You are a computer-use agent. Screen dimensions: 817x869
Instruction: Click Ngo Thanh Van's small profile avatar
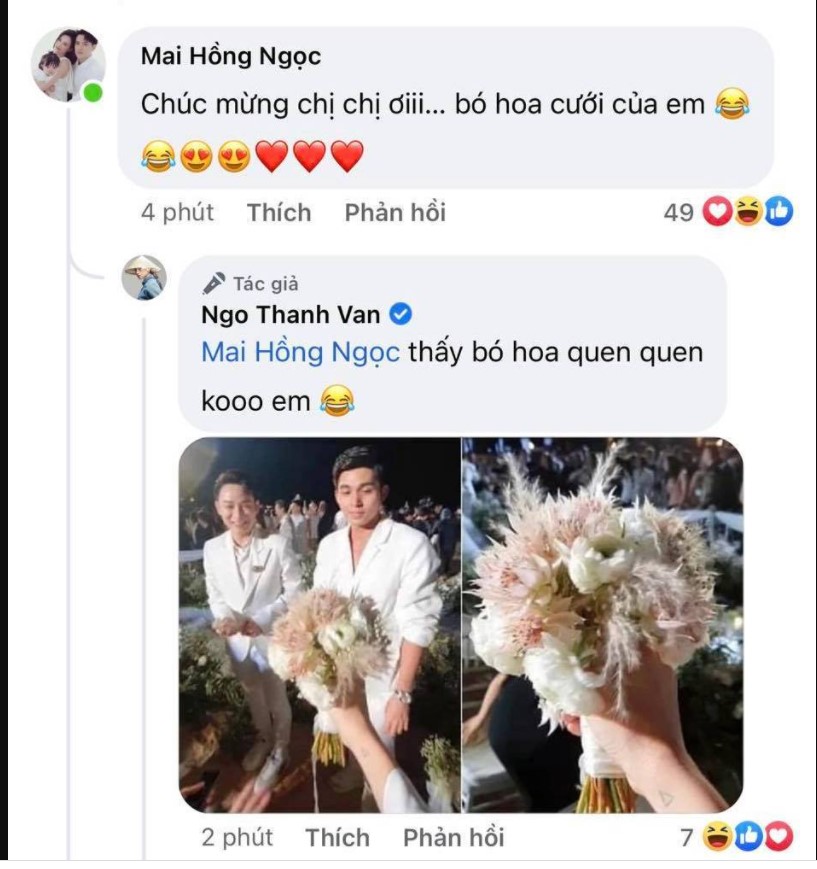[143, 277]
